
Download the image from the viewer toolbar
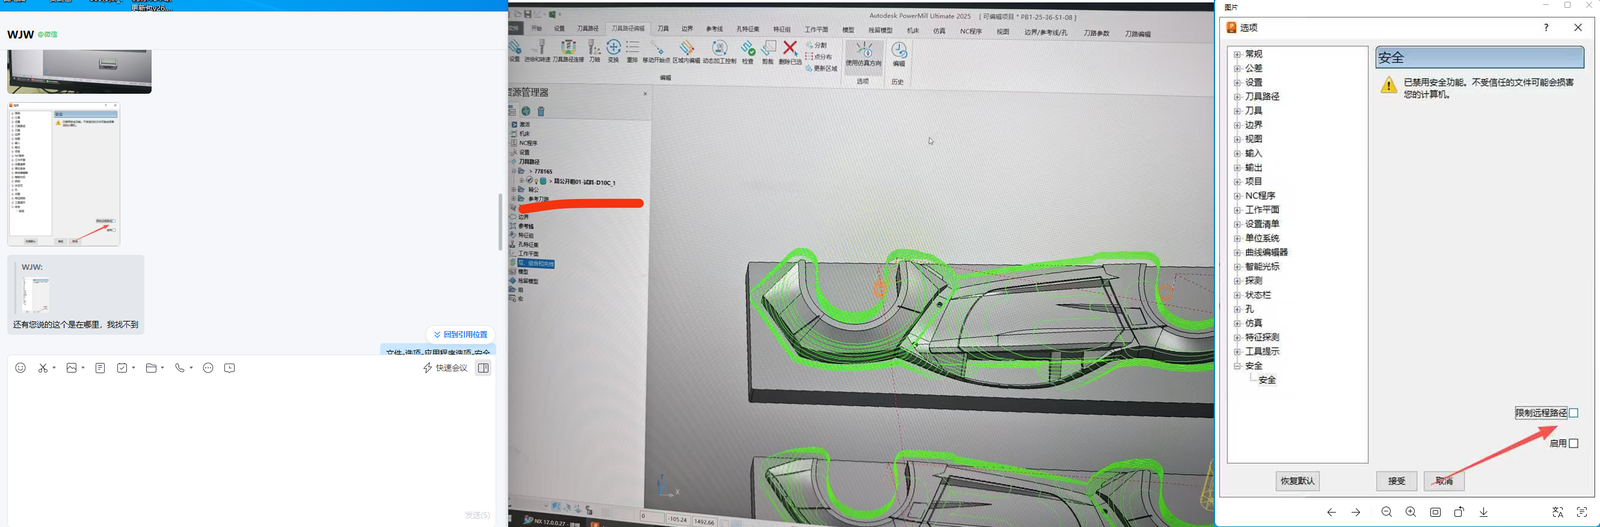click(x=1483, y=512)
